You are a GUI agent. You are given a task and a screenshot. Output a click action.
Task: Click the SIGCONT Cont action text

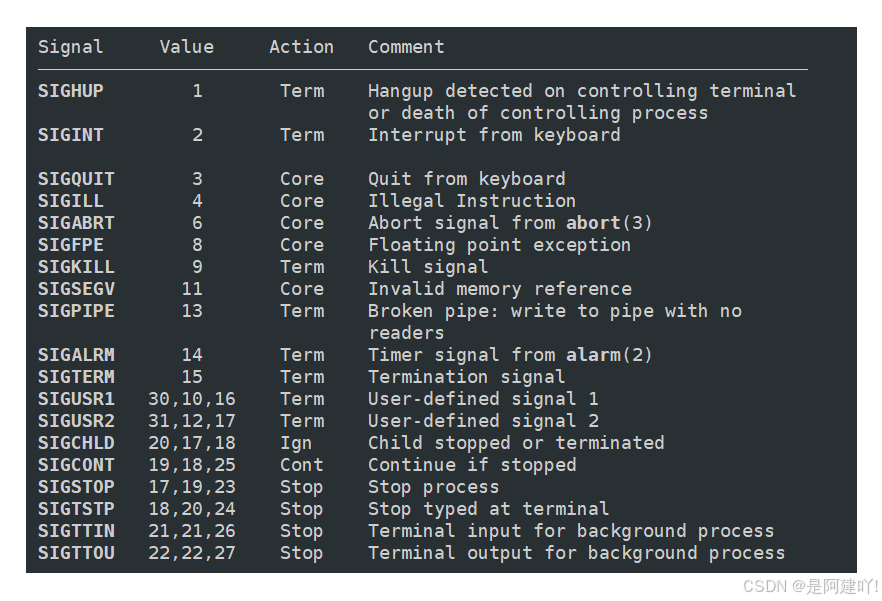coord(302,465)
